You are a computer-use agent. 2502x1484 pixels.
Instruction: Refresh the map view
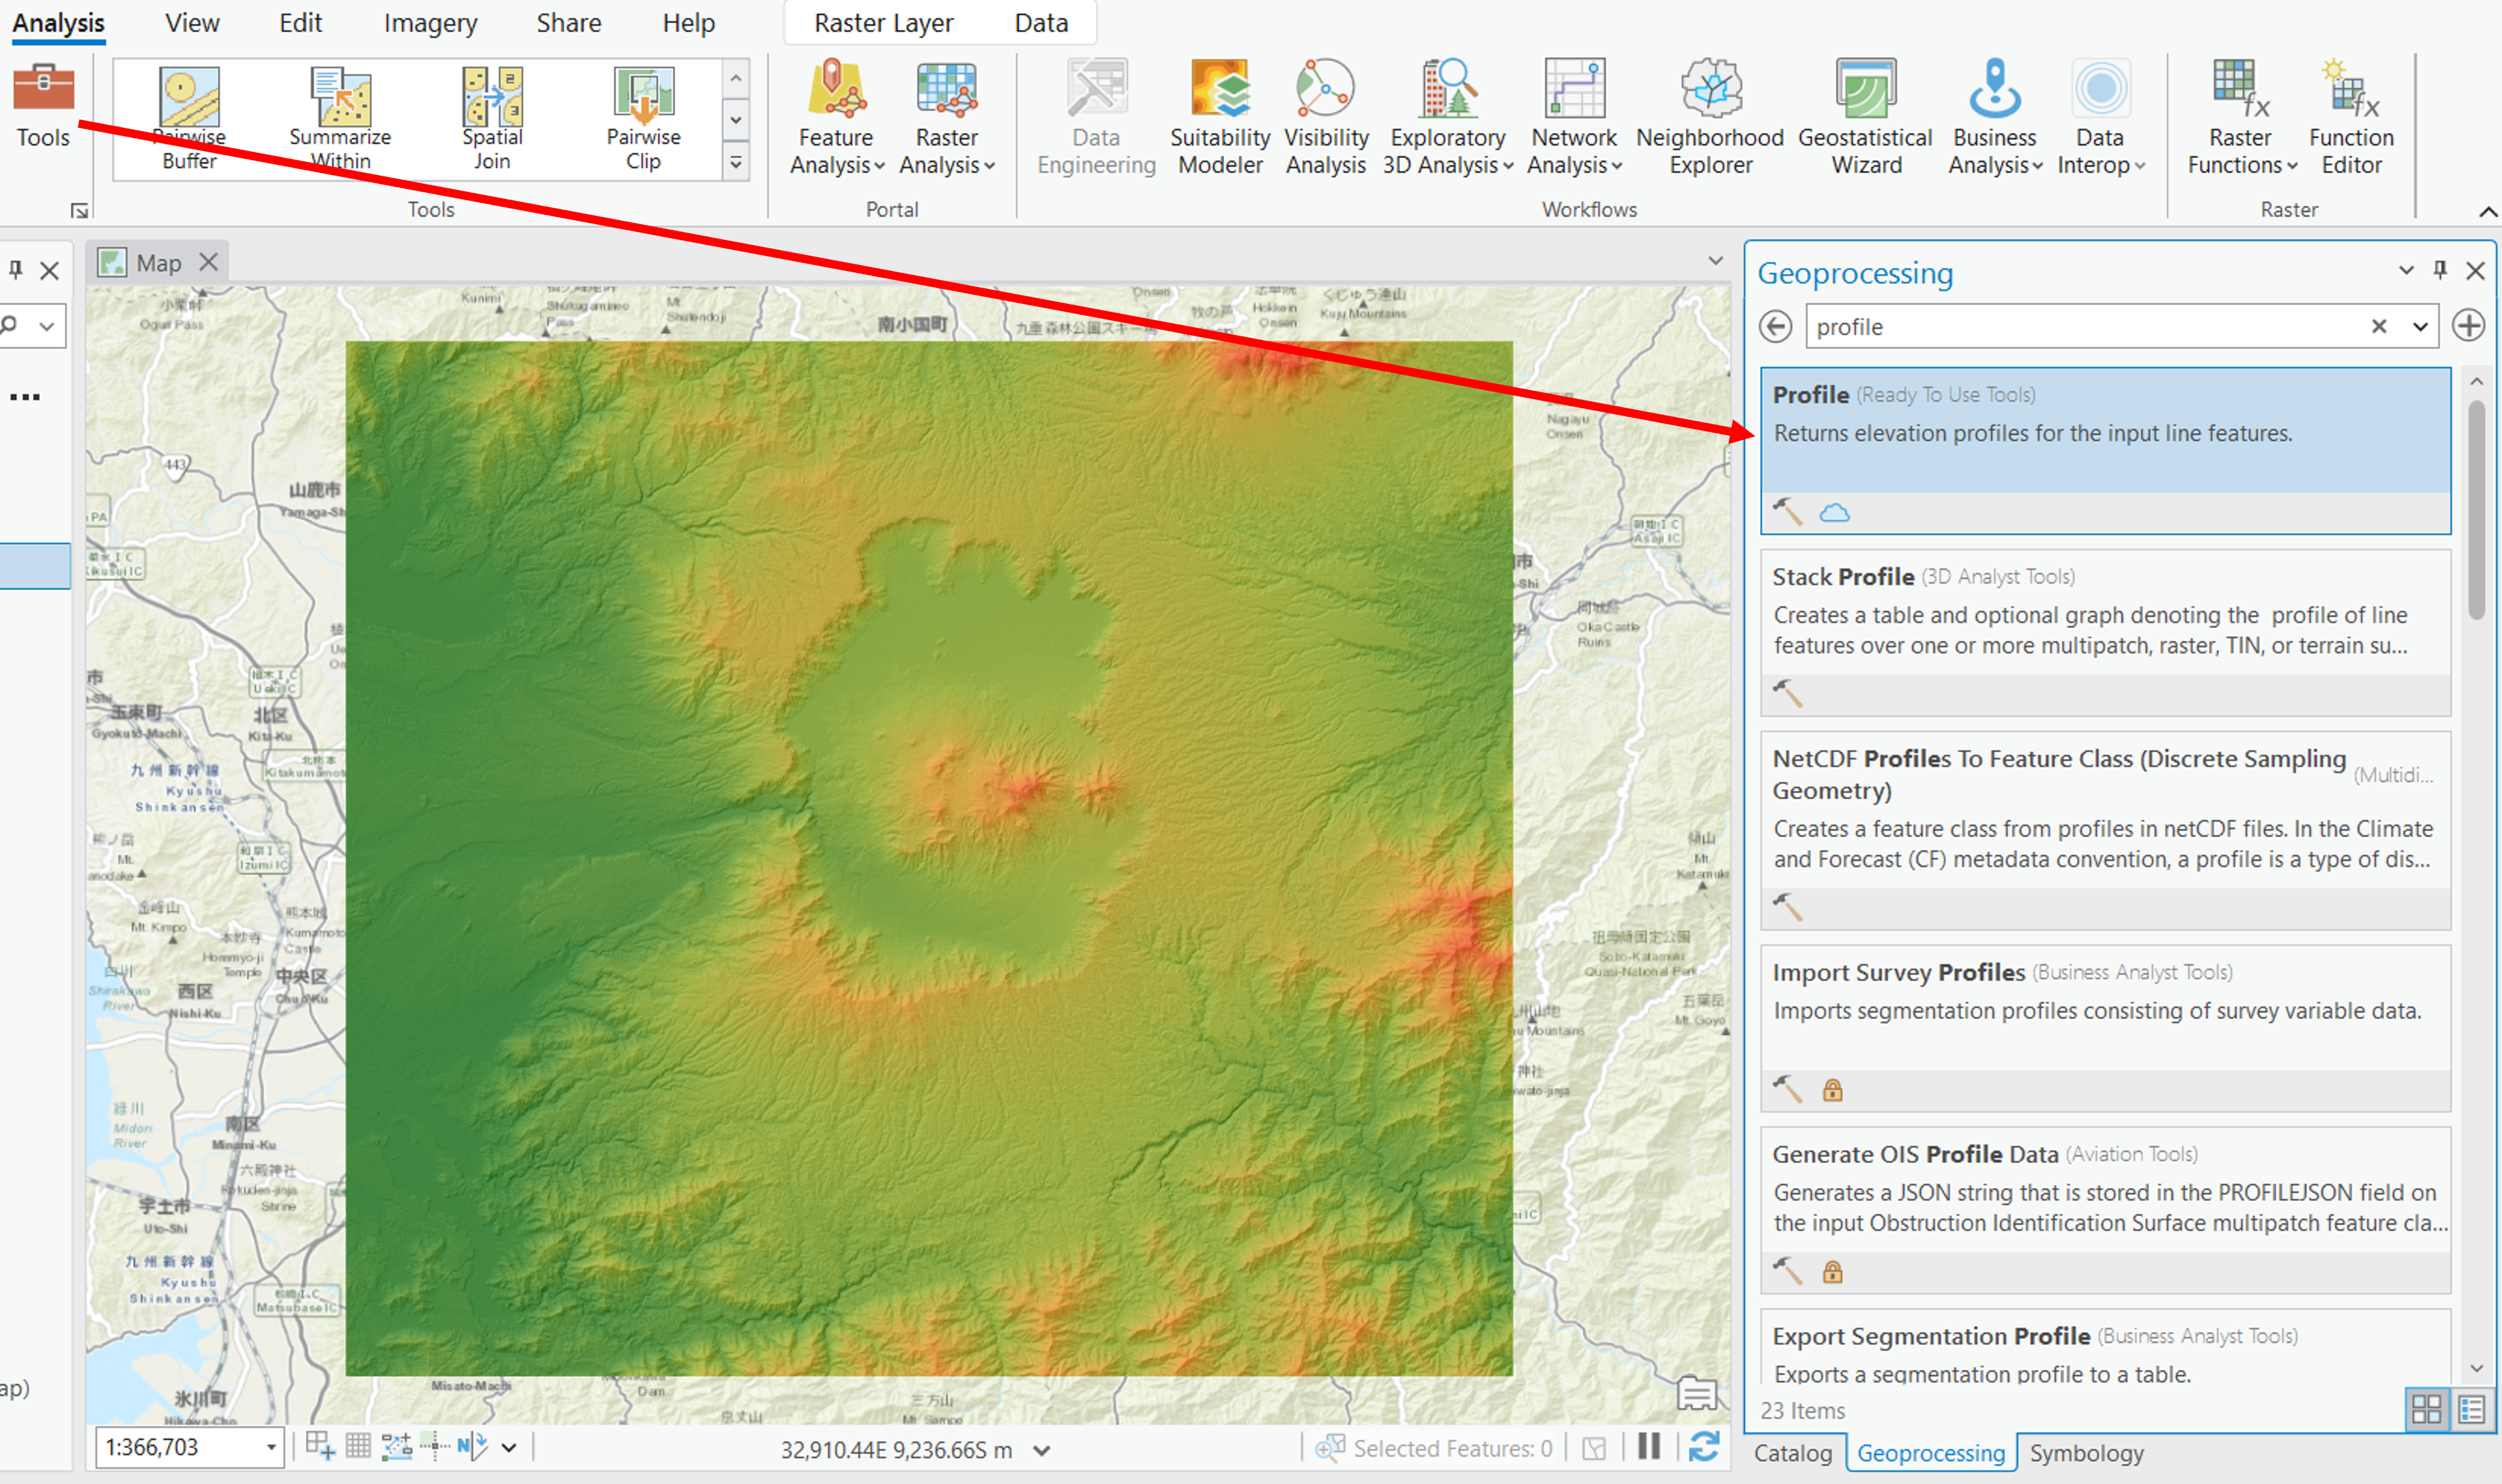click(1704, 1447)
